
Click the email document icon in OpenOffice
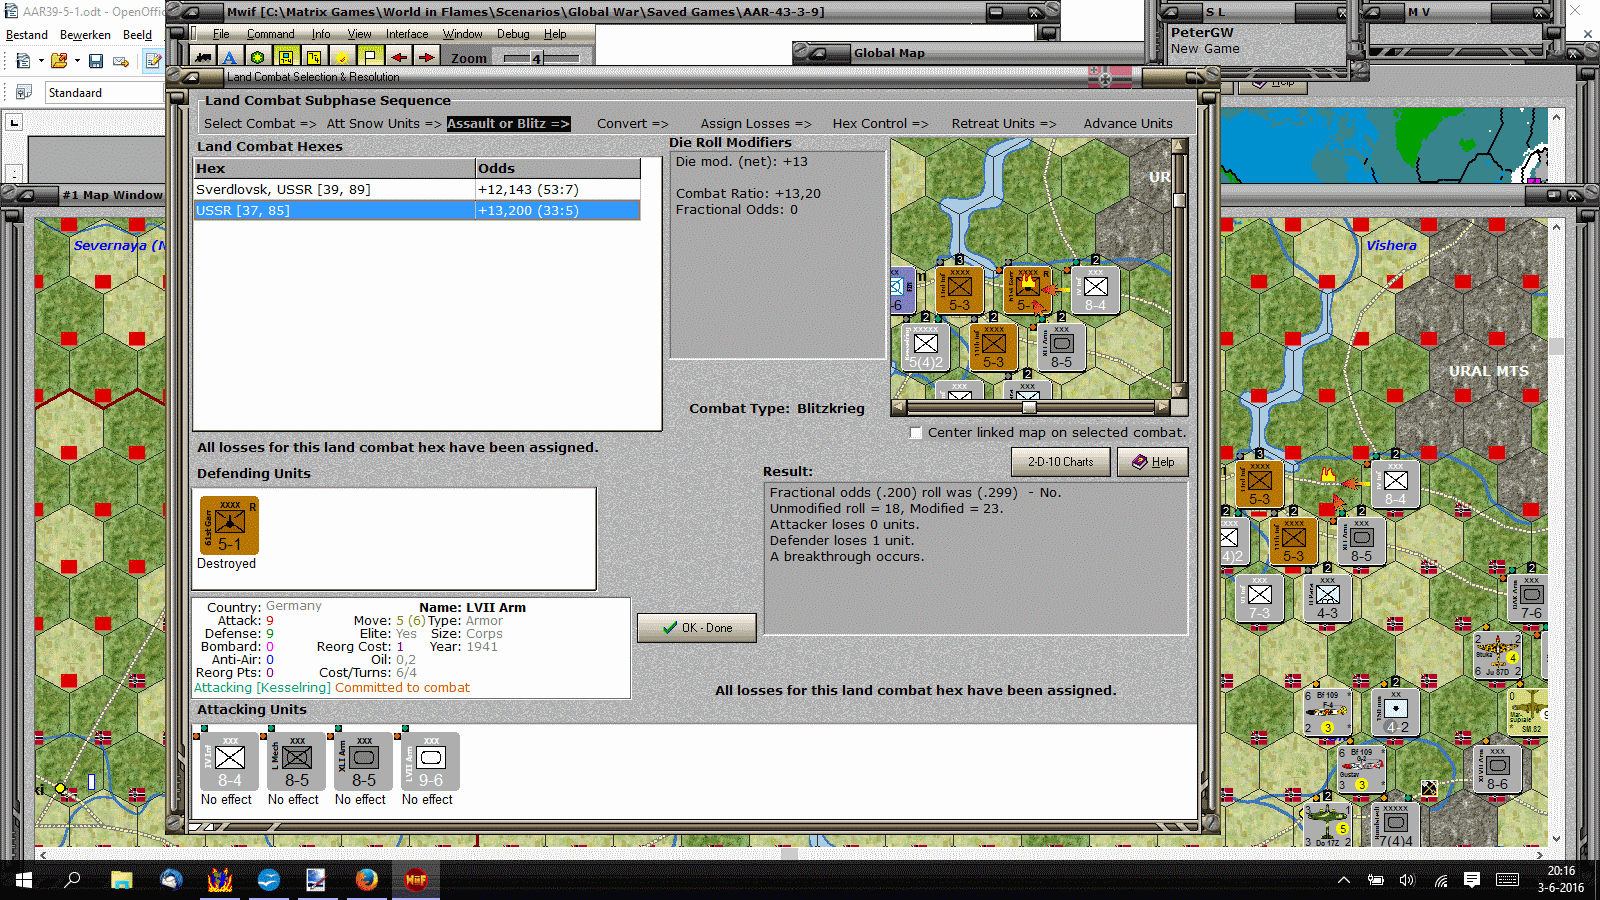[x=121, y=61]
